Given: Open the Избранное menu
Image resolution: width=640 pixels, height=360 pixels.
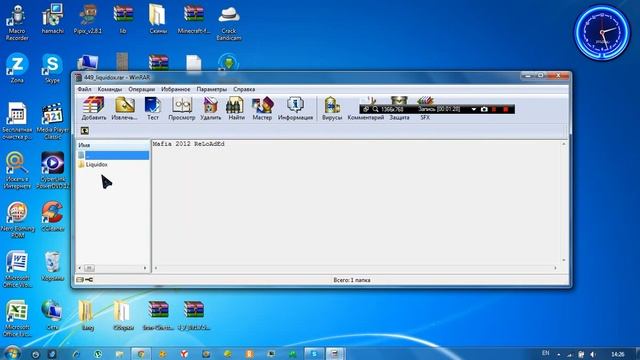Looking at the screenshot, I should [176, 89].
